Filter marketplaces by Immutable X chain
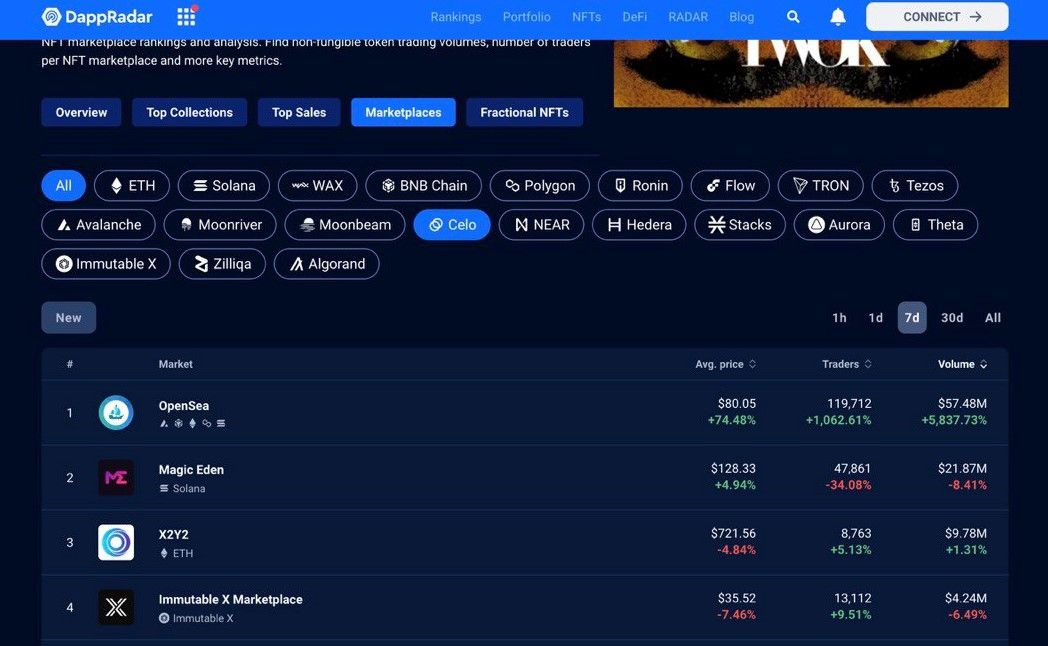The width and height of the screenshot is (1048, 646). click(106, 264)
